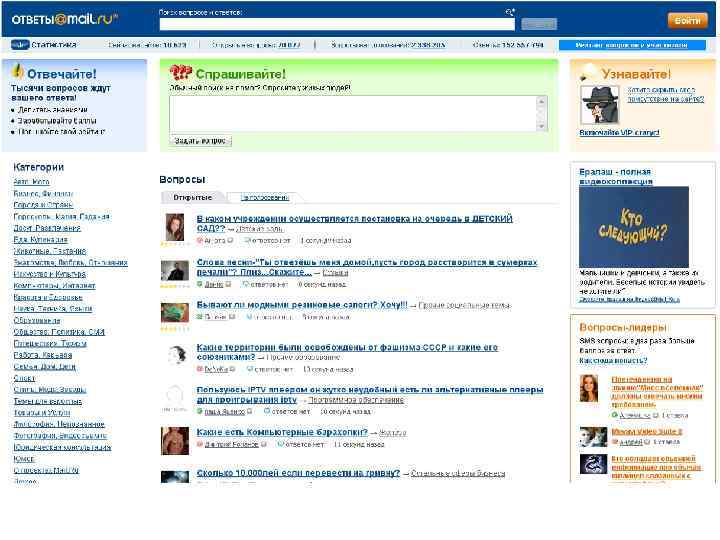Click inside the ask-a-question text area
The height and width of the screenshot is (540, 720).
click(x=353, y=113)
